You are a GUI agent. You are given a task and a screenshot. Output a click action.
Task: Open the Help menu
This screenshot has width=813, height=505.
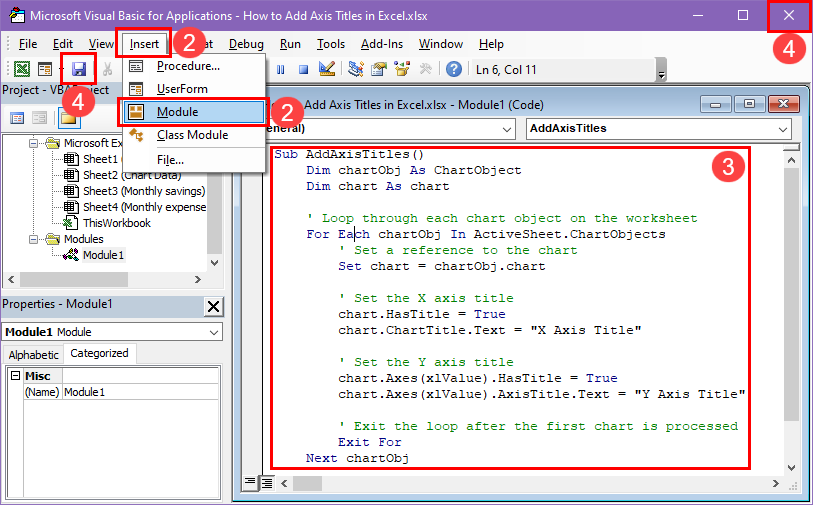click(x=491, y=44)
